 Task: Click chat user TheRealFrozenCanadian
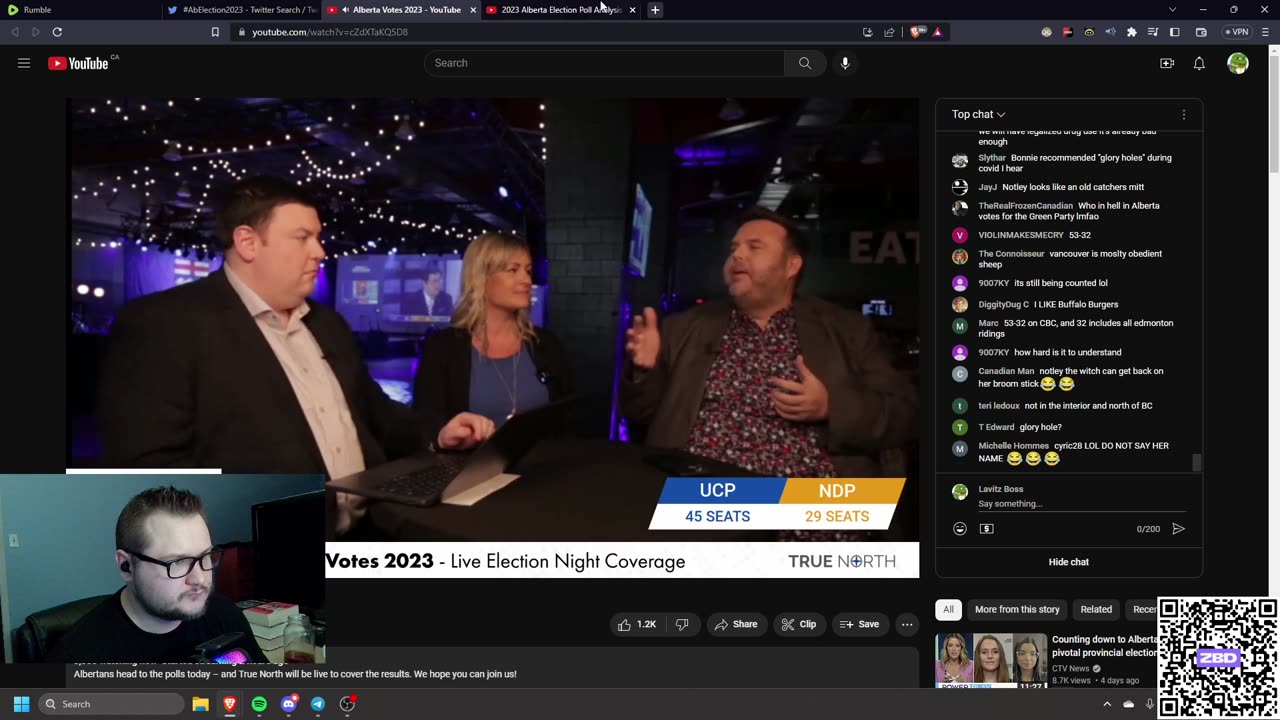(x=1025, y=206)
